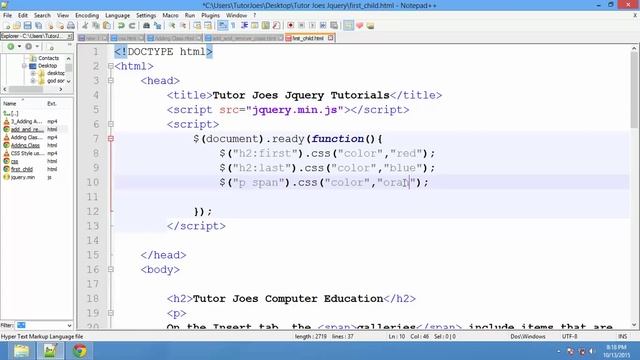Collapse the p fold on line 19

coord(111,313)
